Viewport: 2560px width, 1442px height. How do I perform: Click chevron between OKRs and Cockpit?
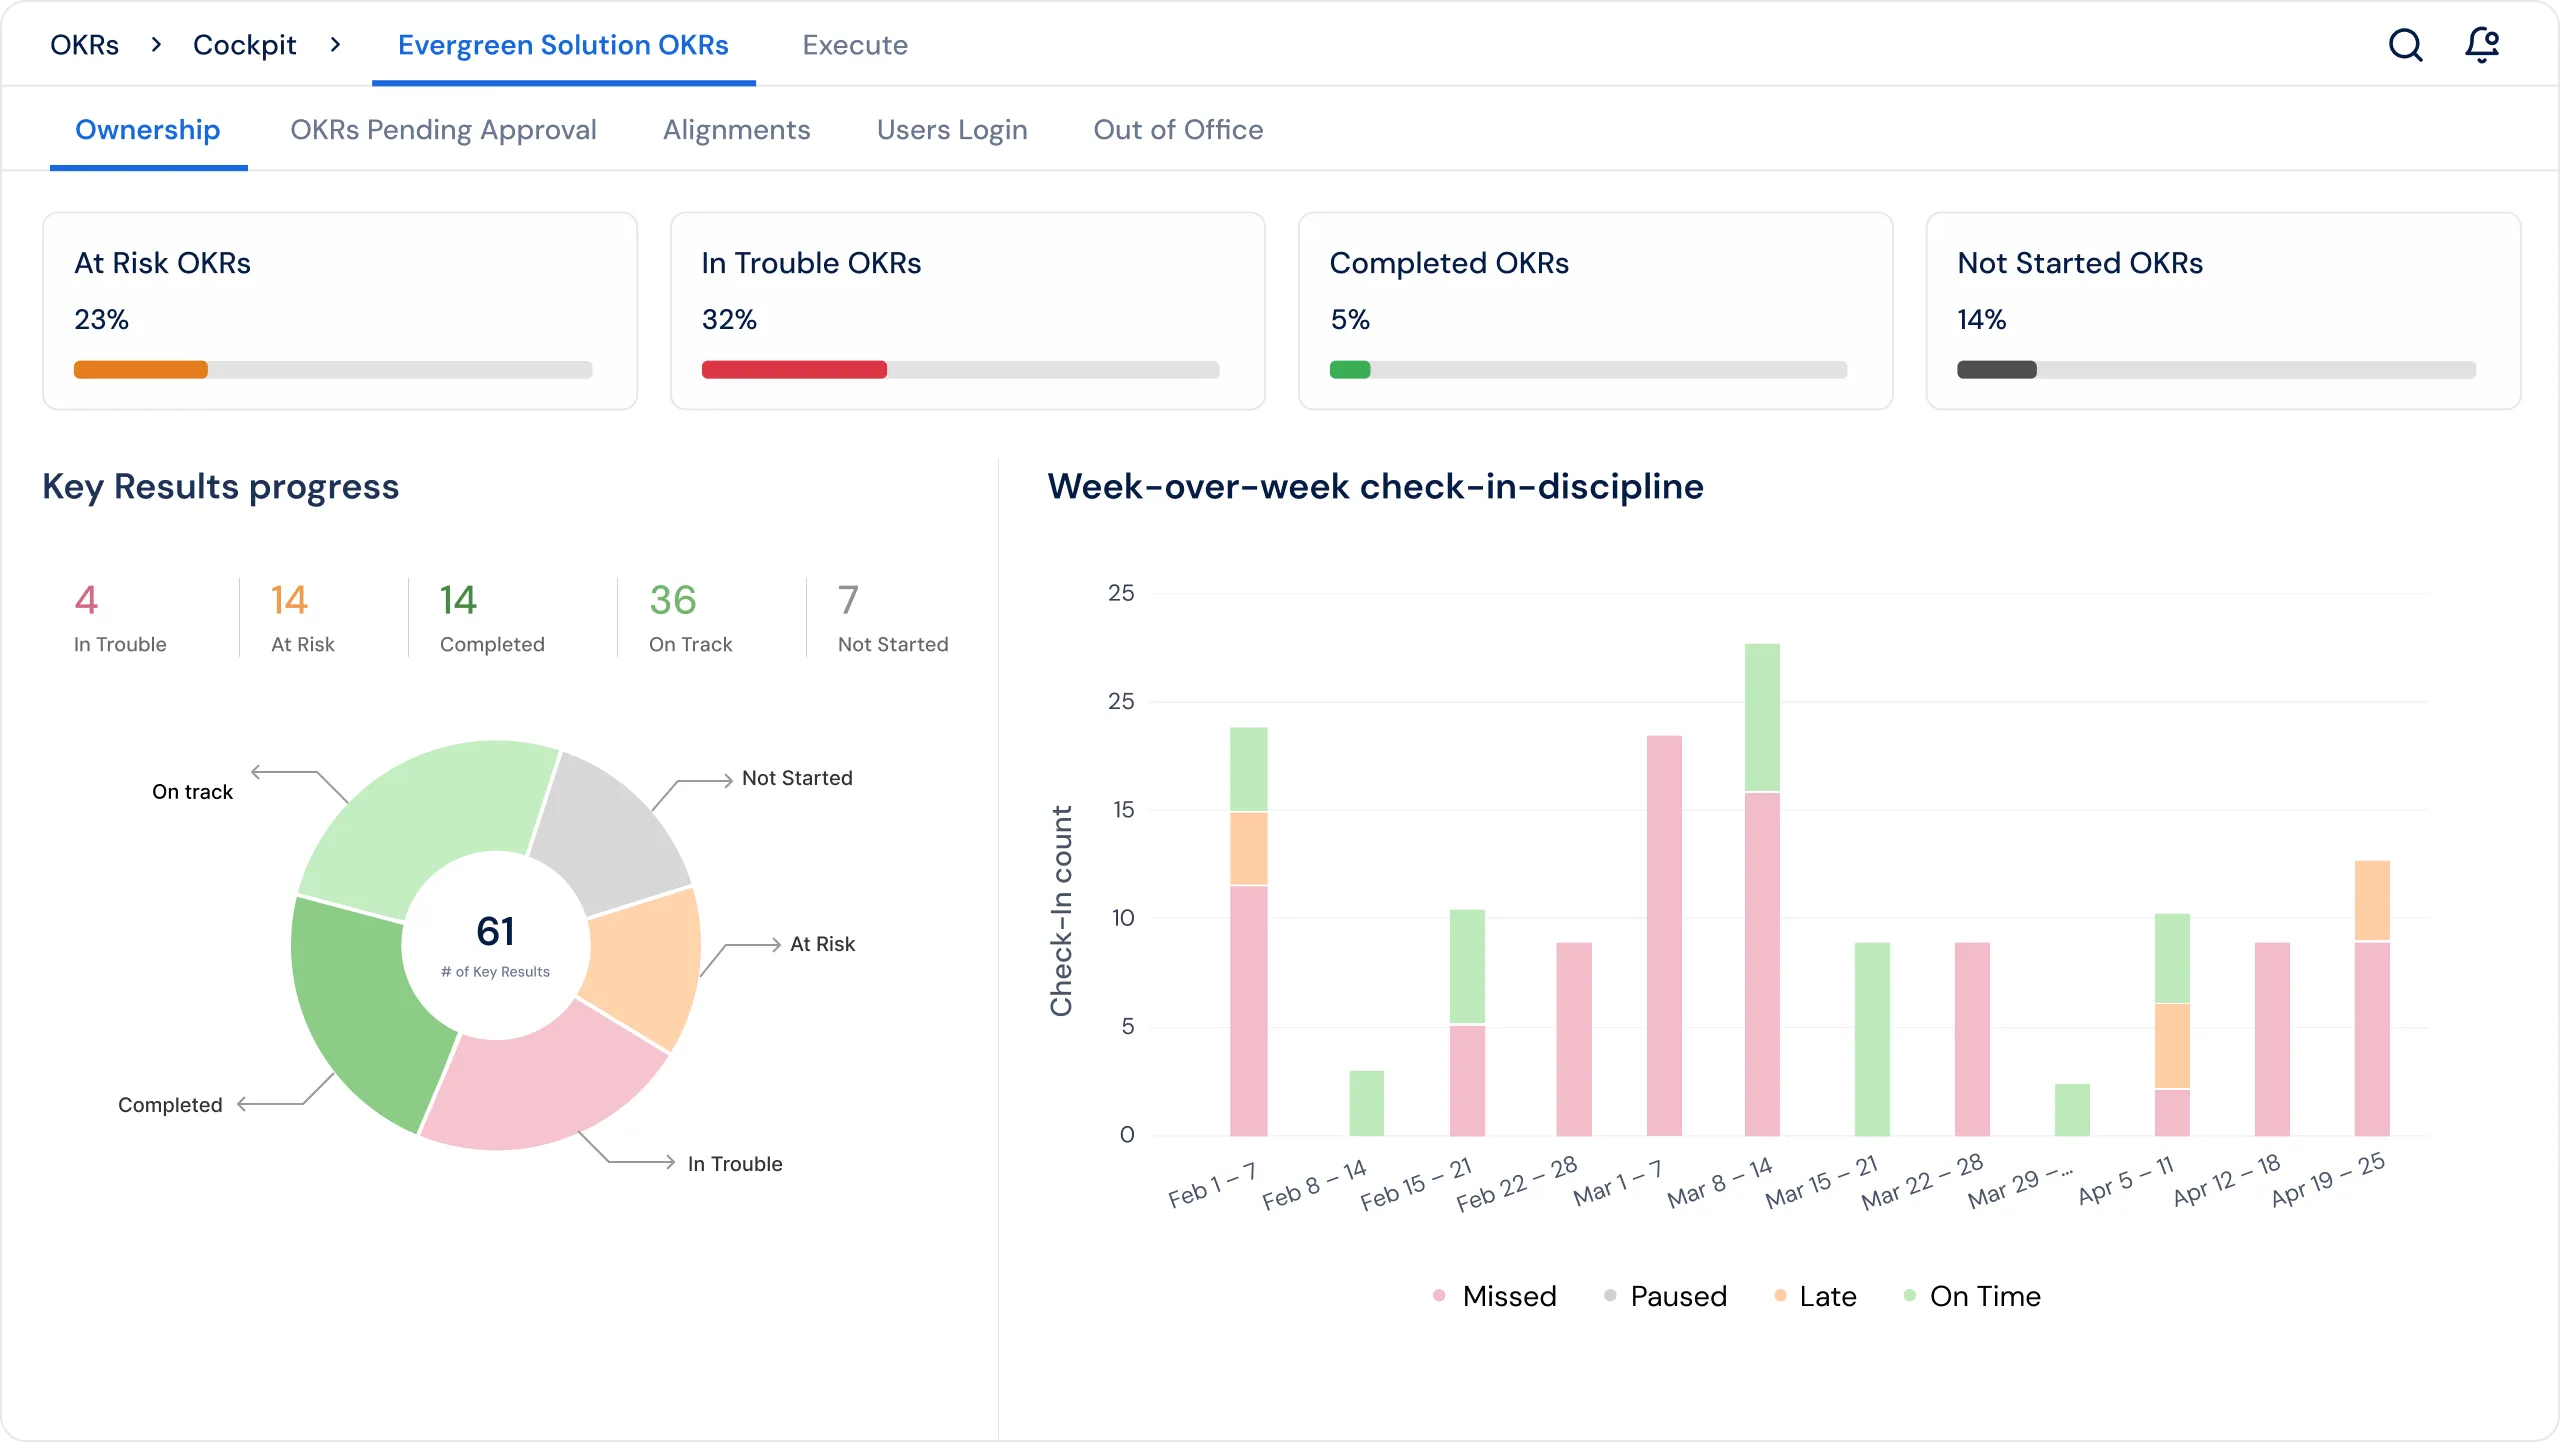point(156,45)
